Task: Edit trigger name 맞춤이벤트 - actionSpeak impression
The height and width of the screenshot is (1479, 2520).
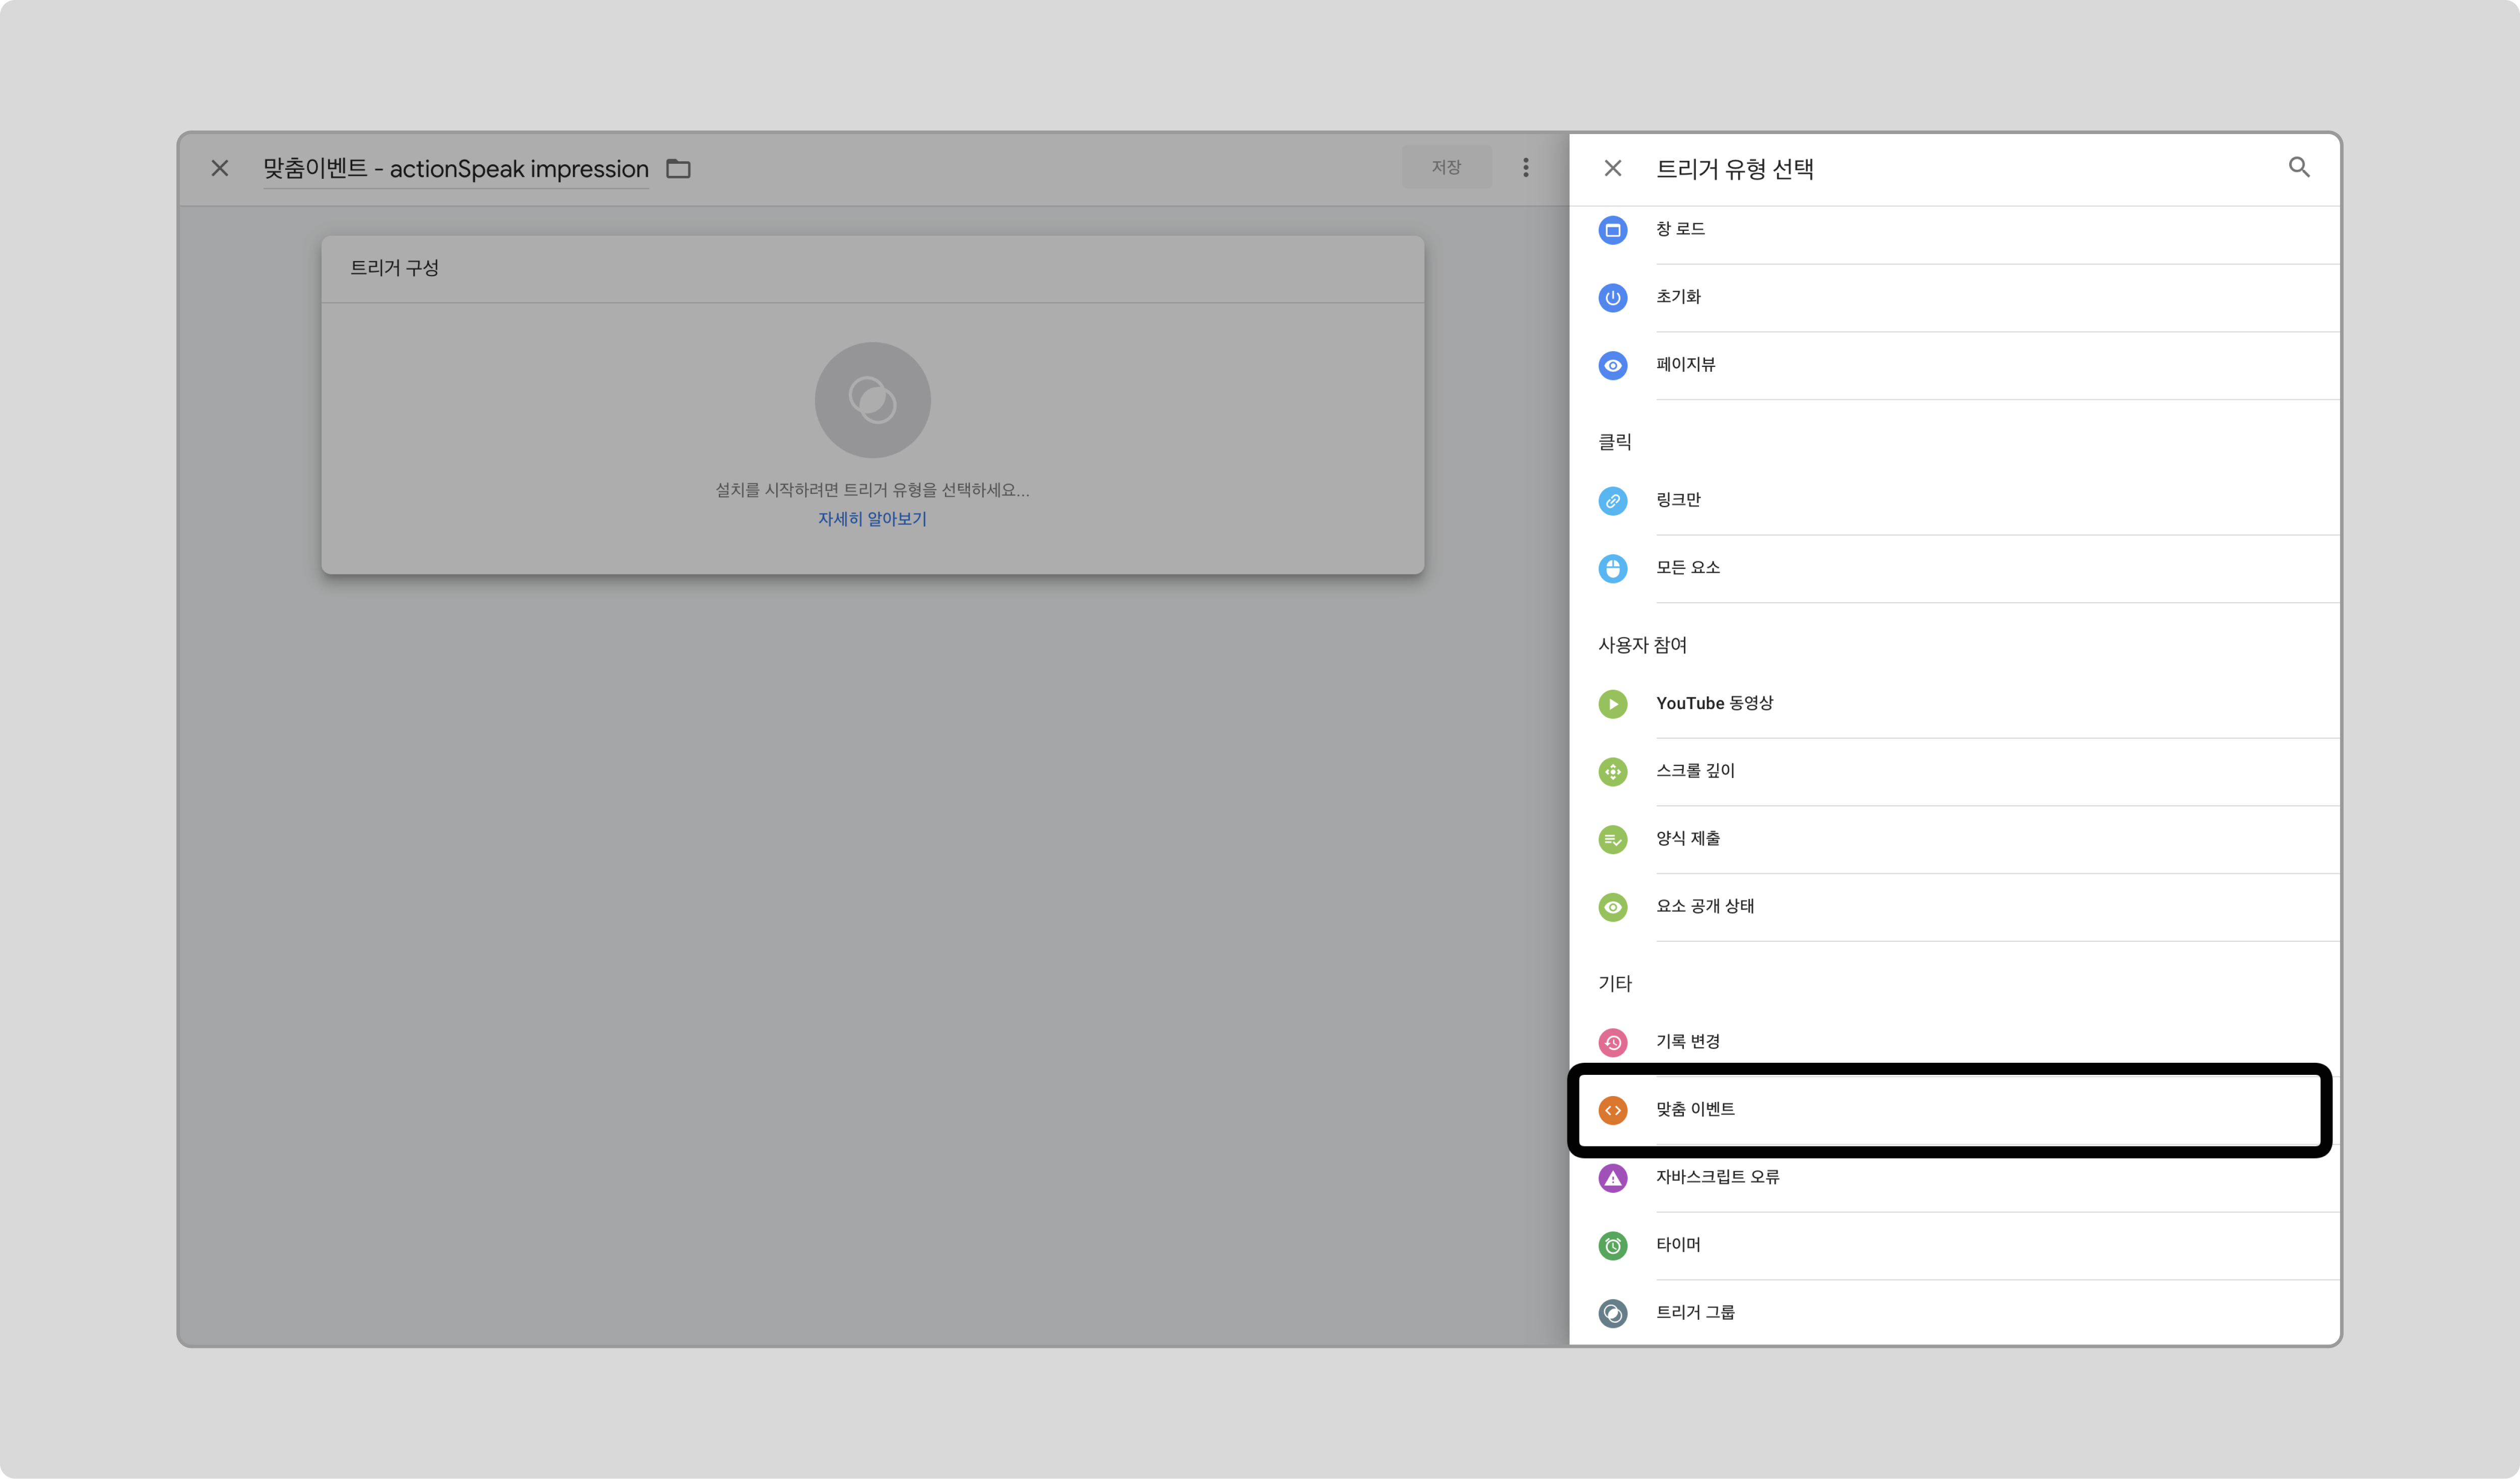Action: pyautogui.click(x=456, y=169)
